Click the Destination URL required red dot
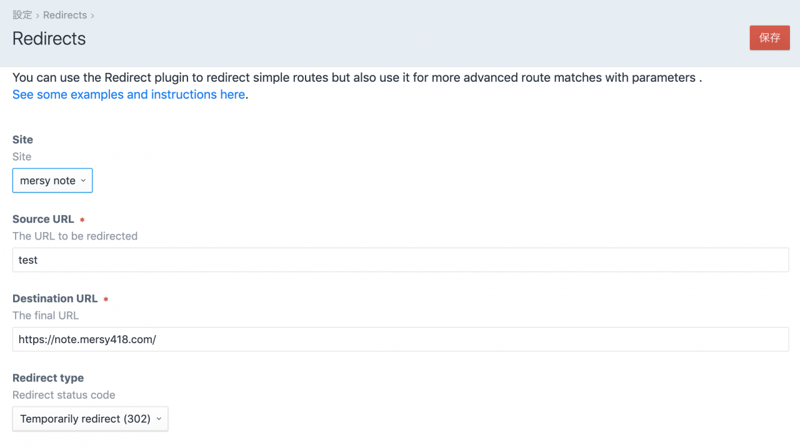 [x=106, y=299]
